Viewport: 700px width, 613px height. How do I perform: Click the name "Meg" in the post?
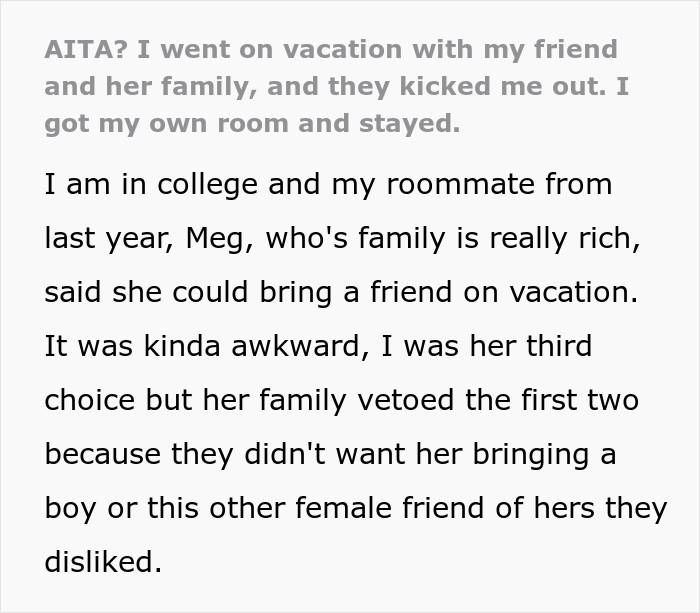tap(208, 239)
